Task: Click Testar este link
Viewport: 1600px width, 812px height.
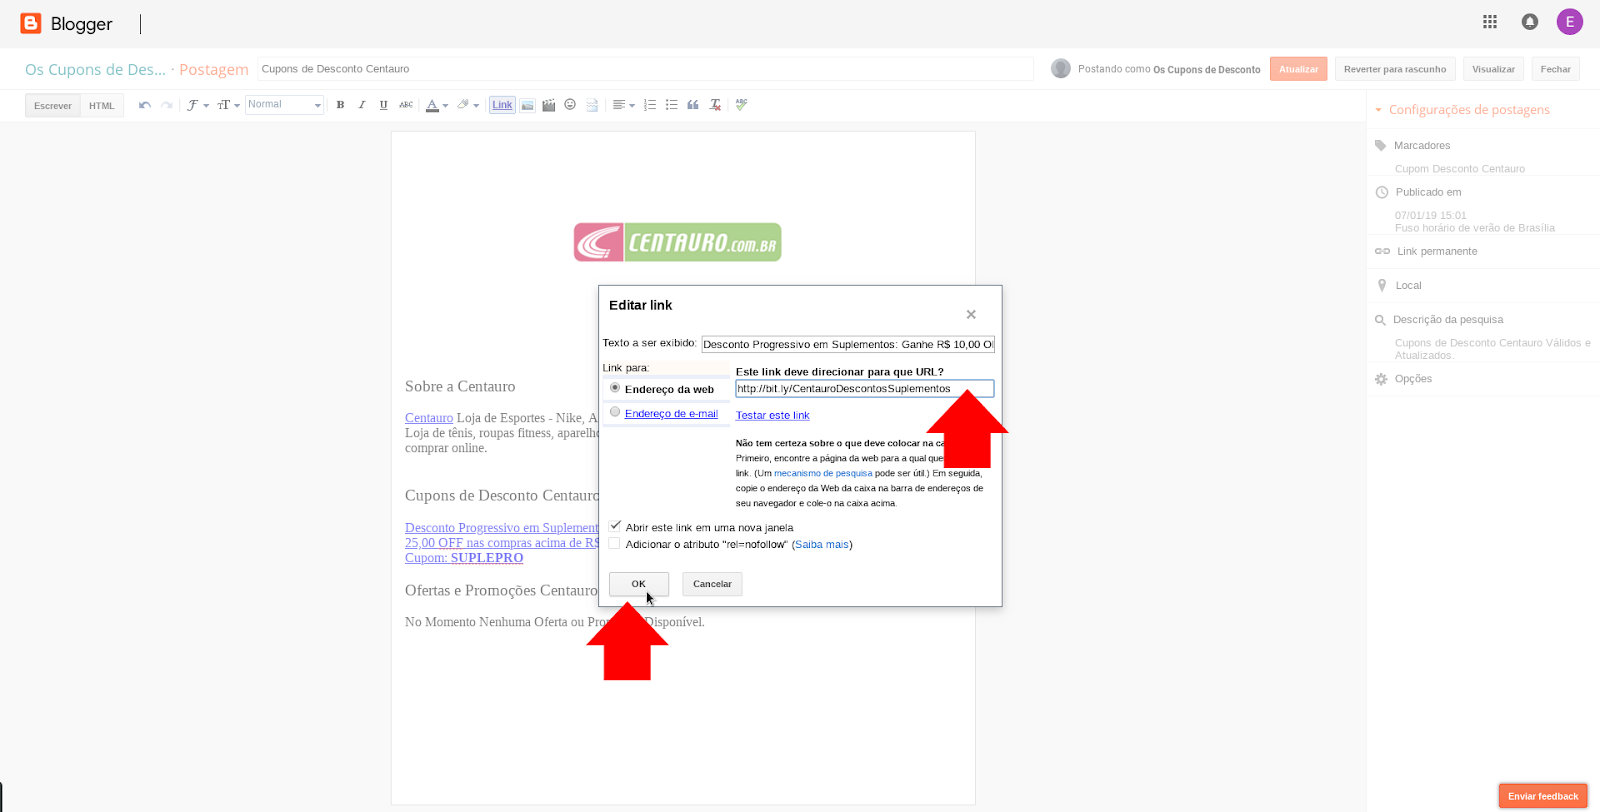Action: [x=773, y=415]
